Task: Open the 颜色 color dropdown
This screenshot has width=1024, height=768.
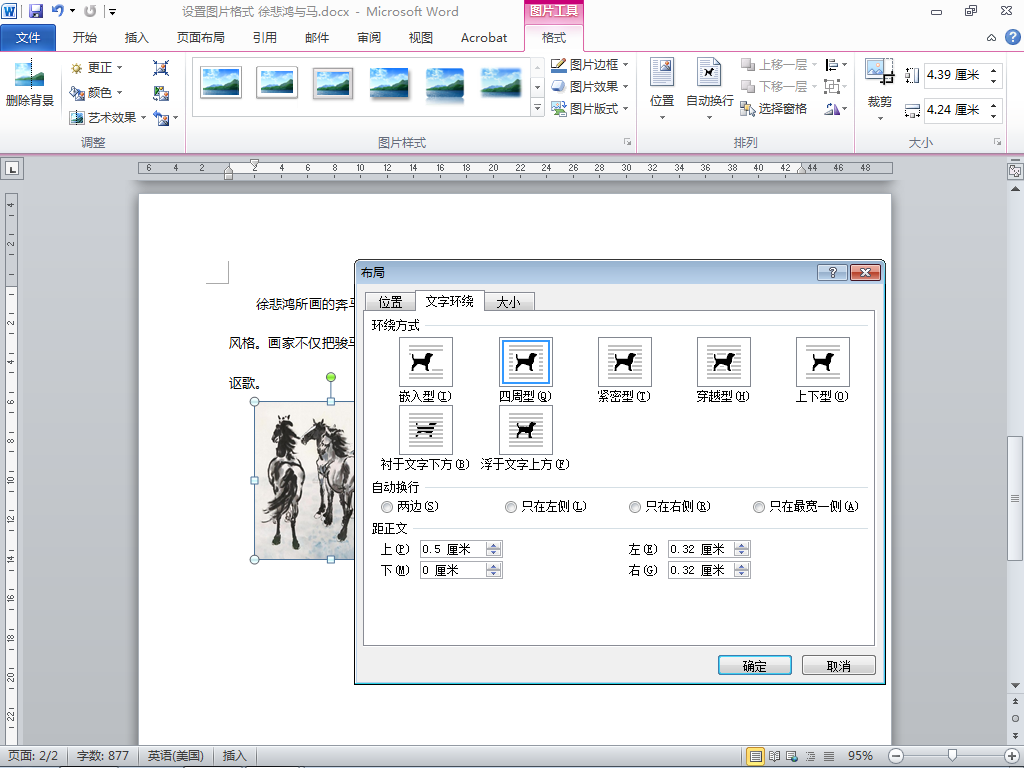Action: pos(97,93)
